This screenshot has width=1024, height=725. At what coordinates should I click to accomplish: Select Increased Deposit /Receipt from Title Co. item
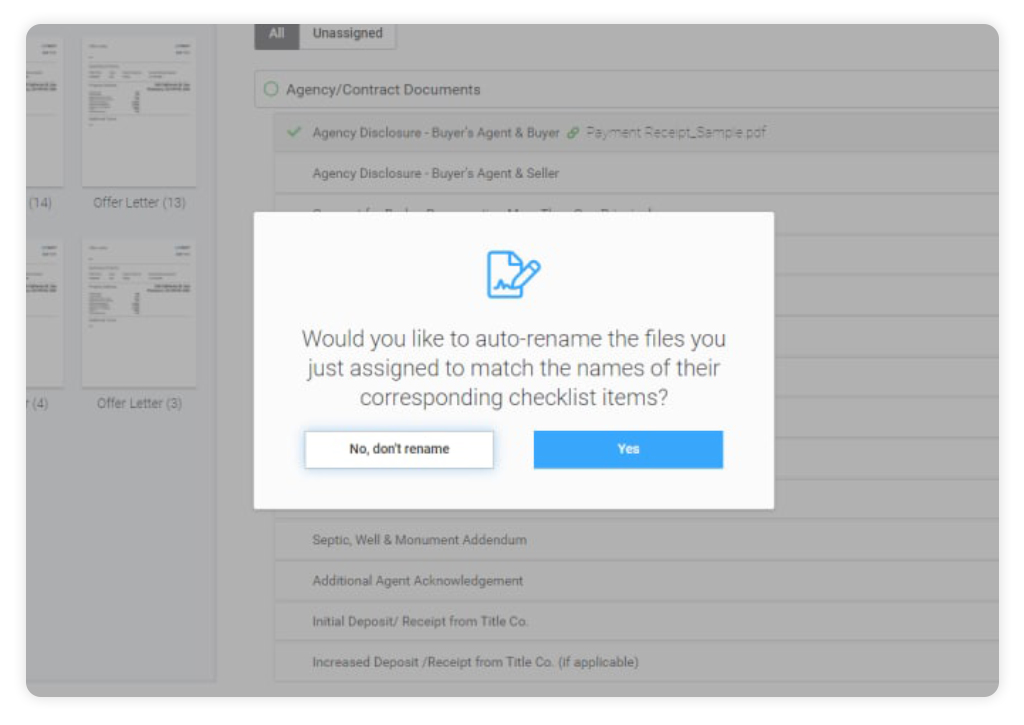coord(474,662)
